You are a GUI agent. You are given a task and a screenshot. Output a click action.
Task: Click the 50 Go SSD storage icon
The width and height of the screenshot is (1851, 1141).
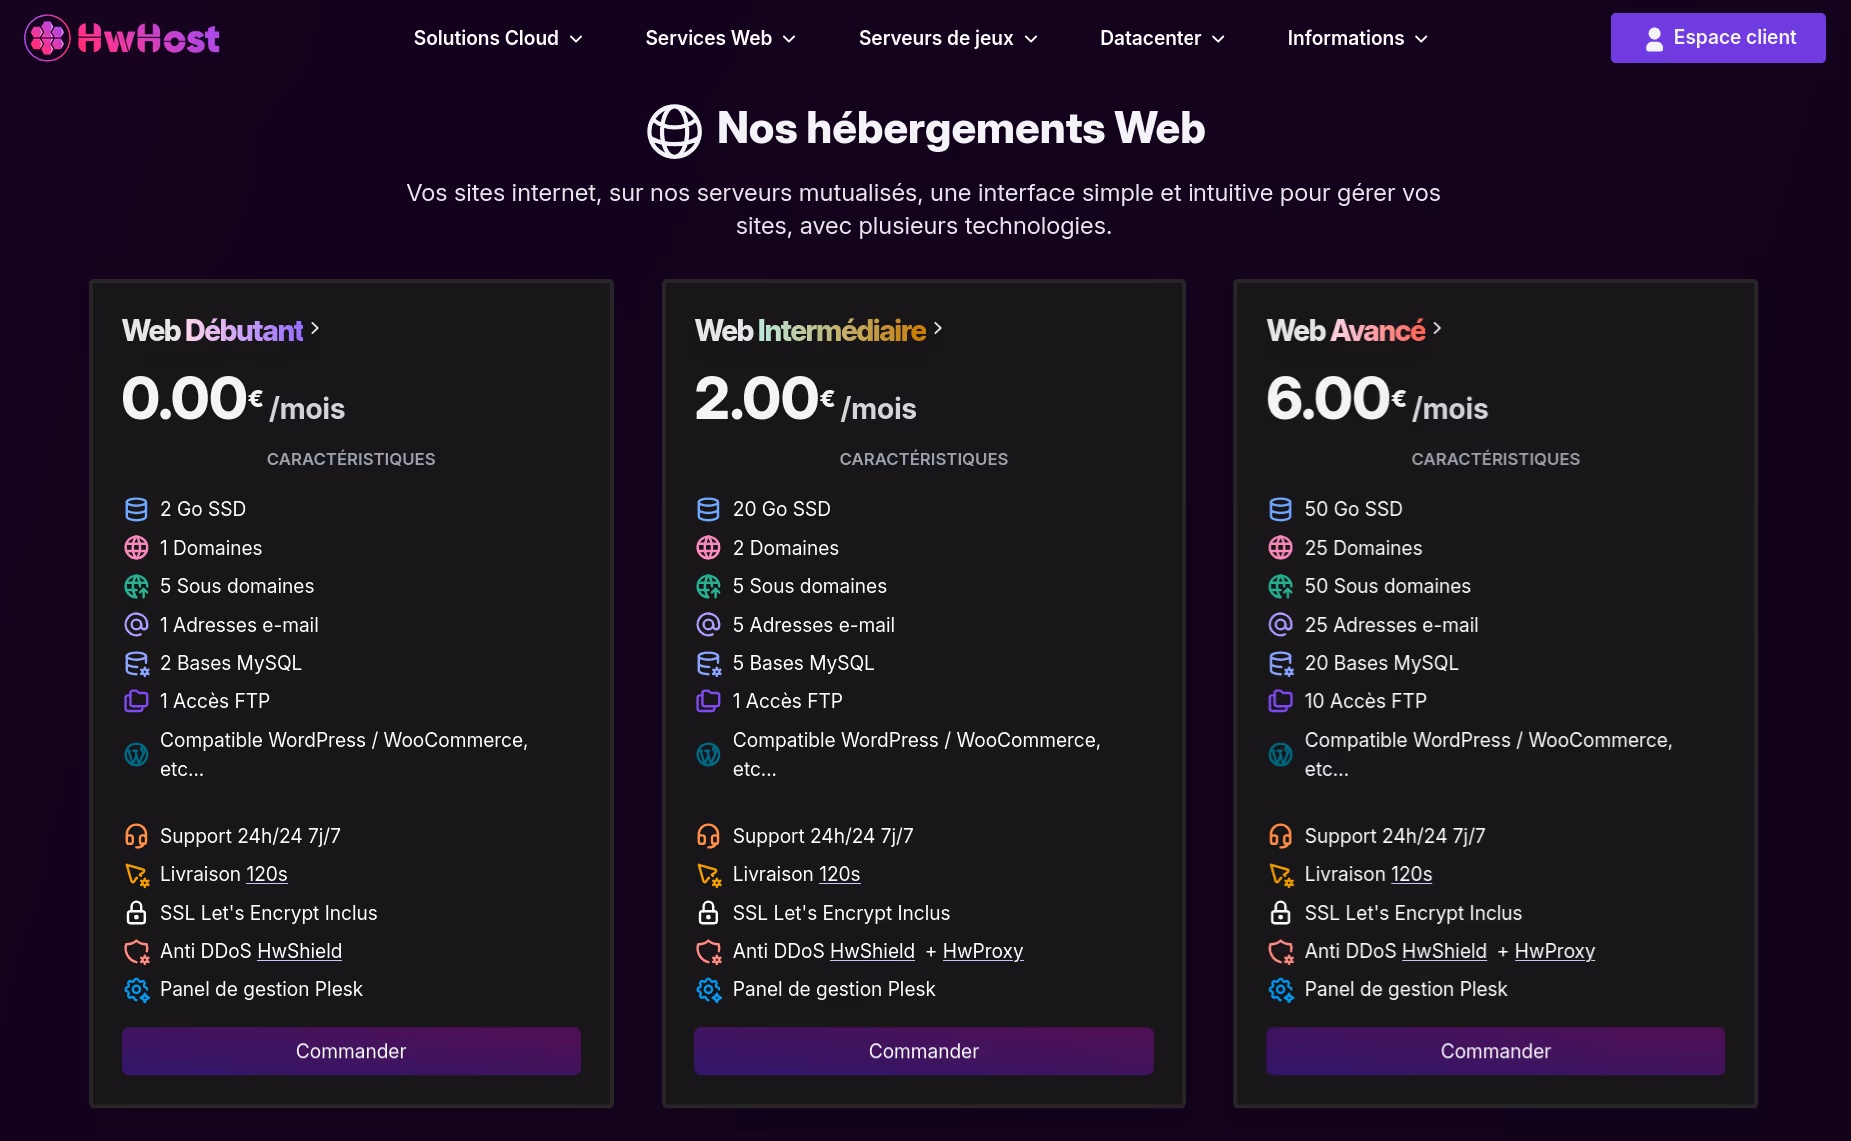click(x=1280, y=509)
